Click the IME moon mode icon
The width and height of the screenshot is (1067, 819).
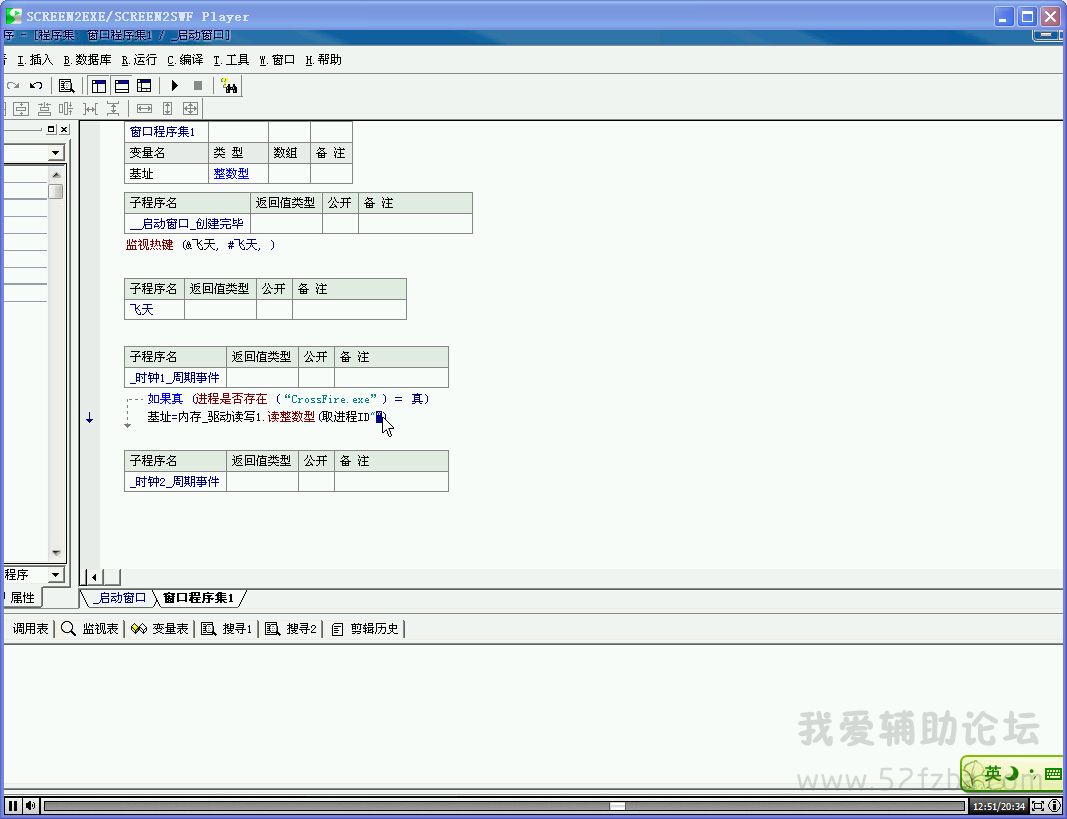1011,773
